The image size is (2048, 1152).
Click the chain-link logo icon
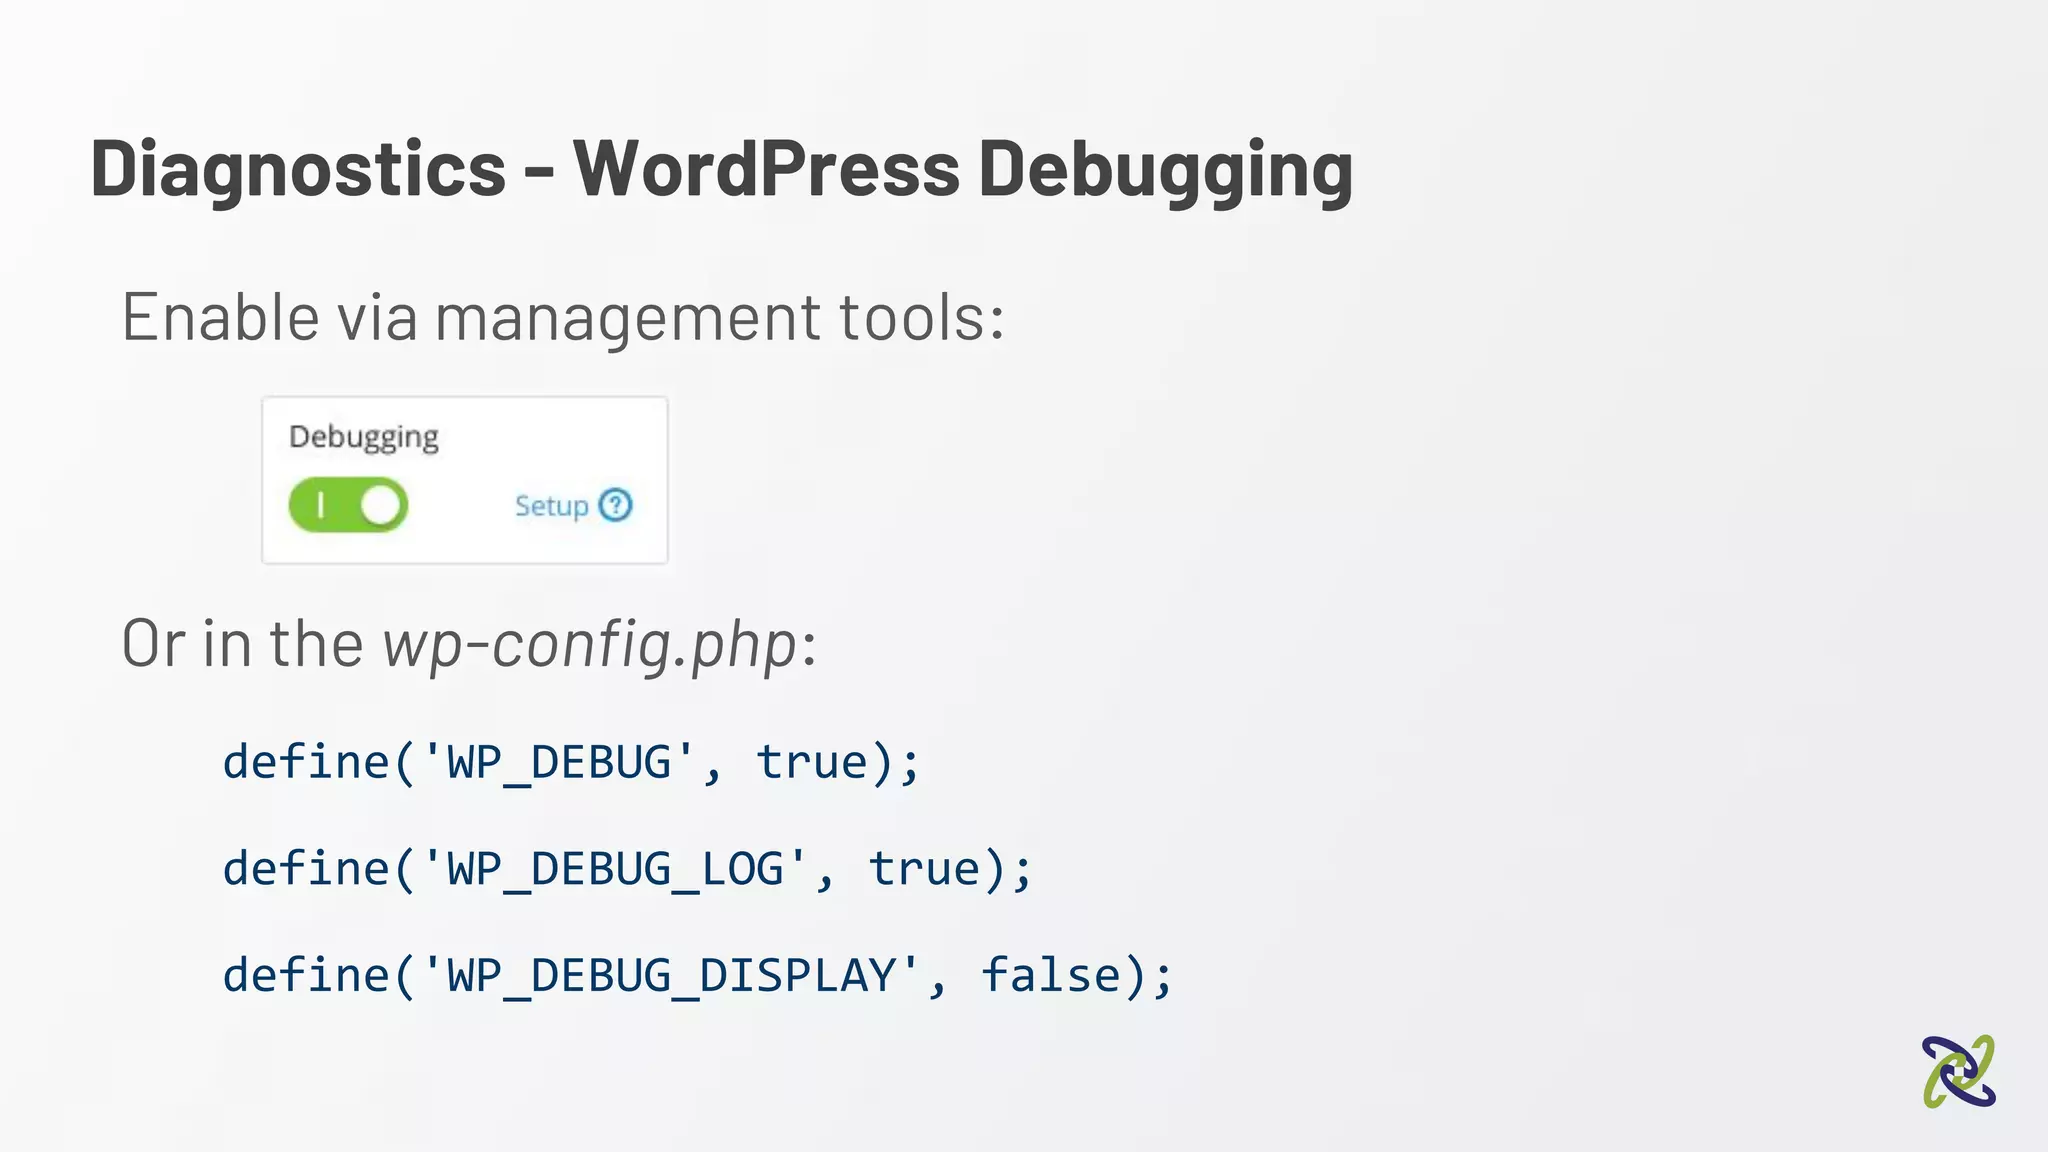tap(1958, 1071)
